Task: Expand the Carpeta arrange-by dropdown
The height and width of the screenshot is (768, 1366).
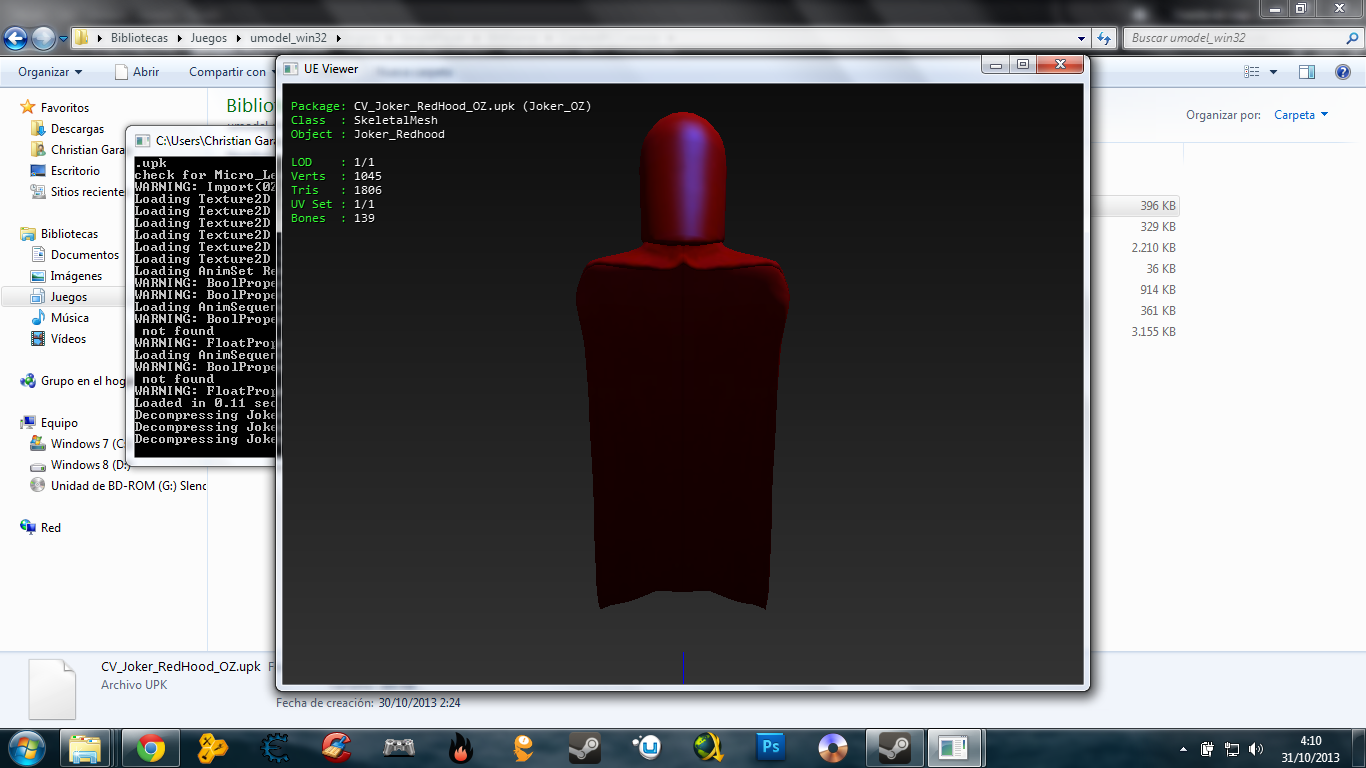Action: tap(1301, 115)
